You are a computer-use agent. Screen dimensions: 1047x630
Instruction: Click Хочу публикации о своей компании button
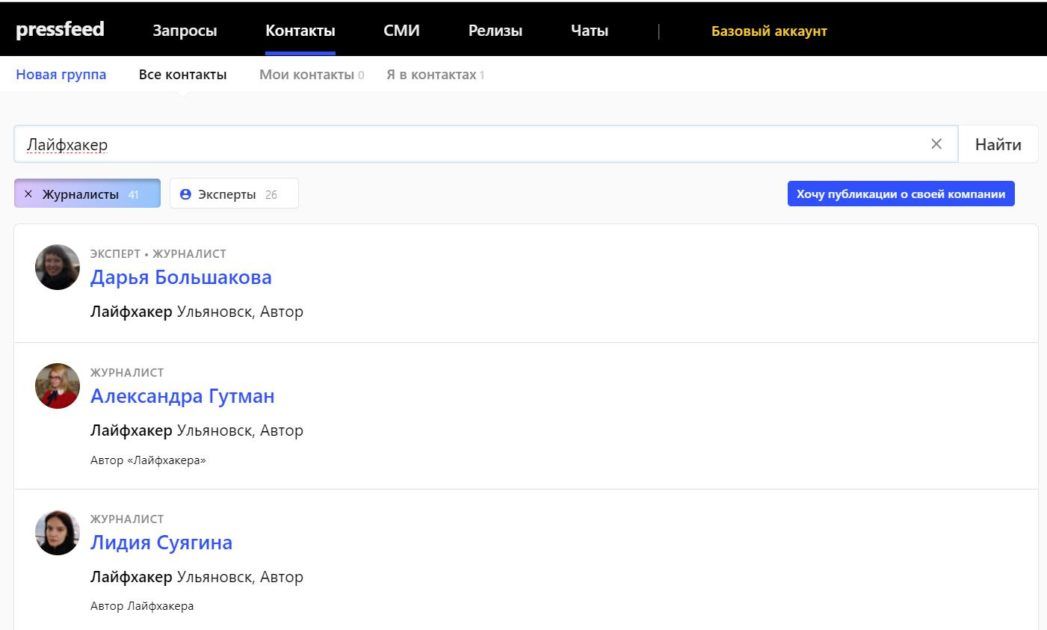click(x=900, y=194)
